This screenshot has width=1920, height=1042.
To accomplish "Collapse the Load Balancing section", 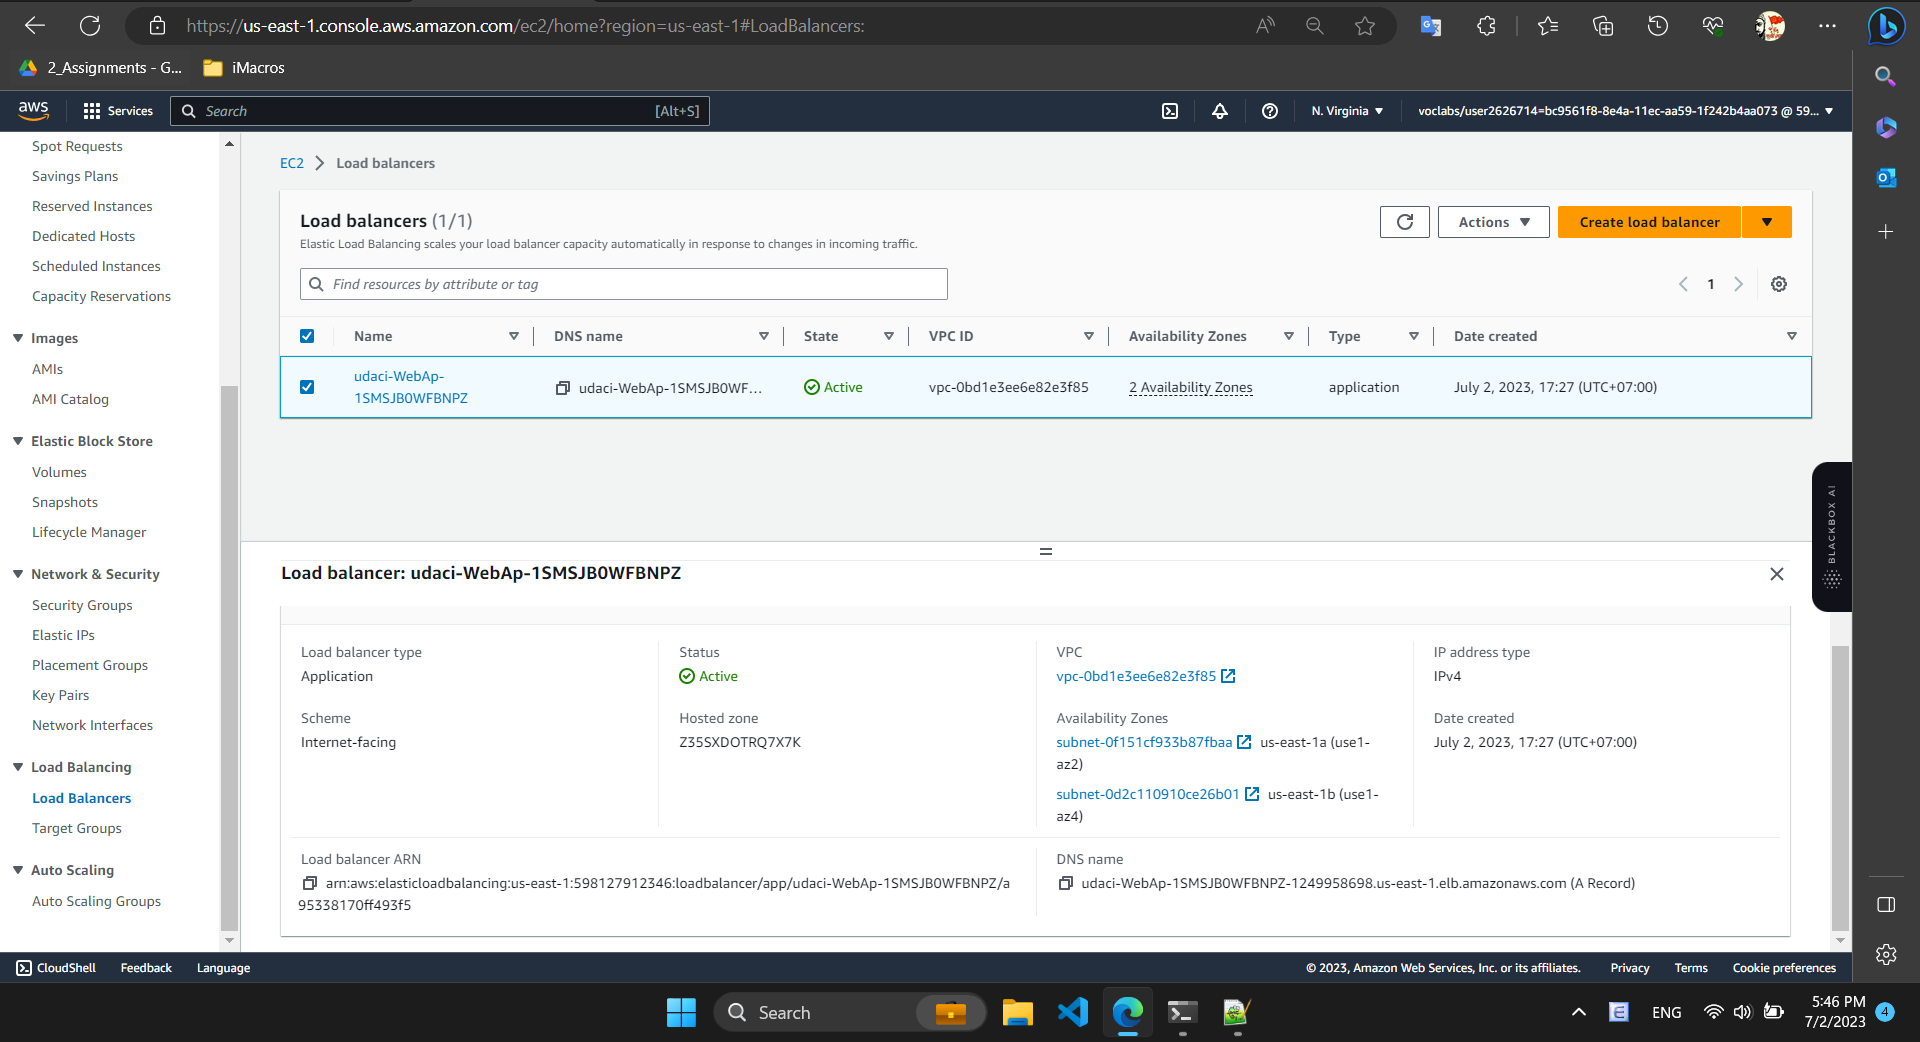I will click(x=17, y=767).
